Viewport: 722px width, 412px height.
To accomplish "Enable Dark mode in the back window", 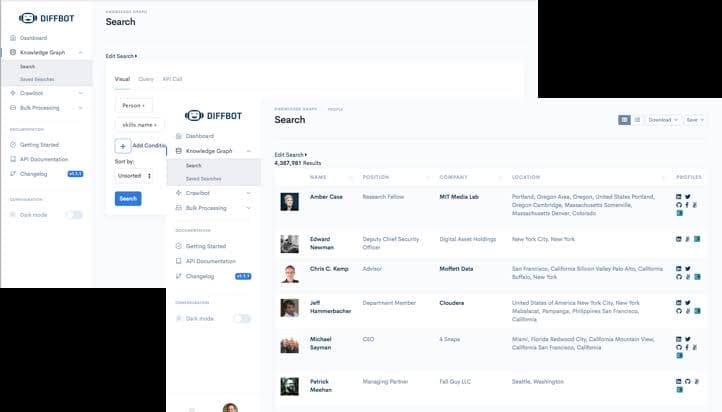I will click(74, 214).
